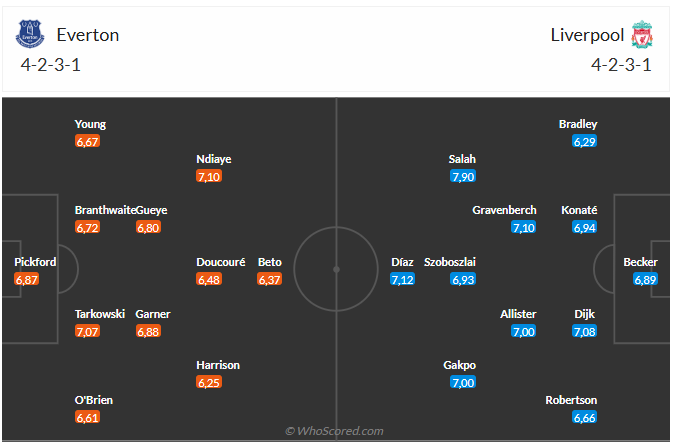
Task: Click the WhoScored.com watermark
Action: pyautogui.click(x=334, y=431)
